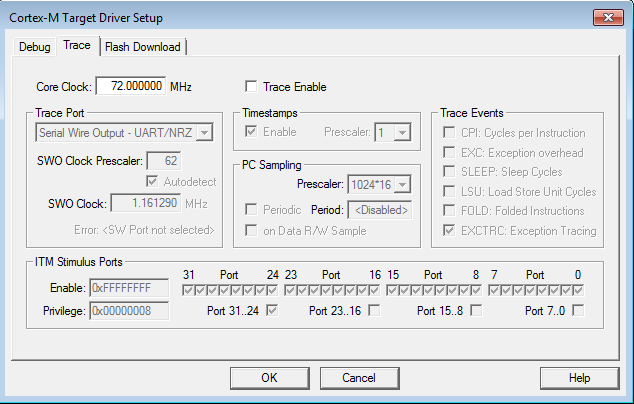
Task: Close the Cortex-M Target Driver Setup dialog
Action: click(608, 17)
